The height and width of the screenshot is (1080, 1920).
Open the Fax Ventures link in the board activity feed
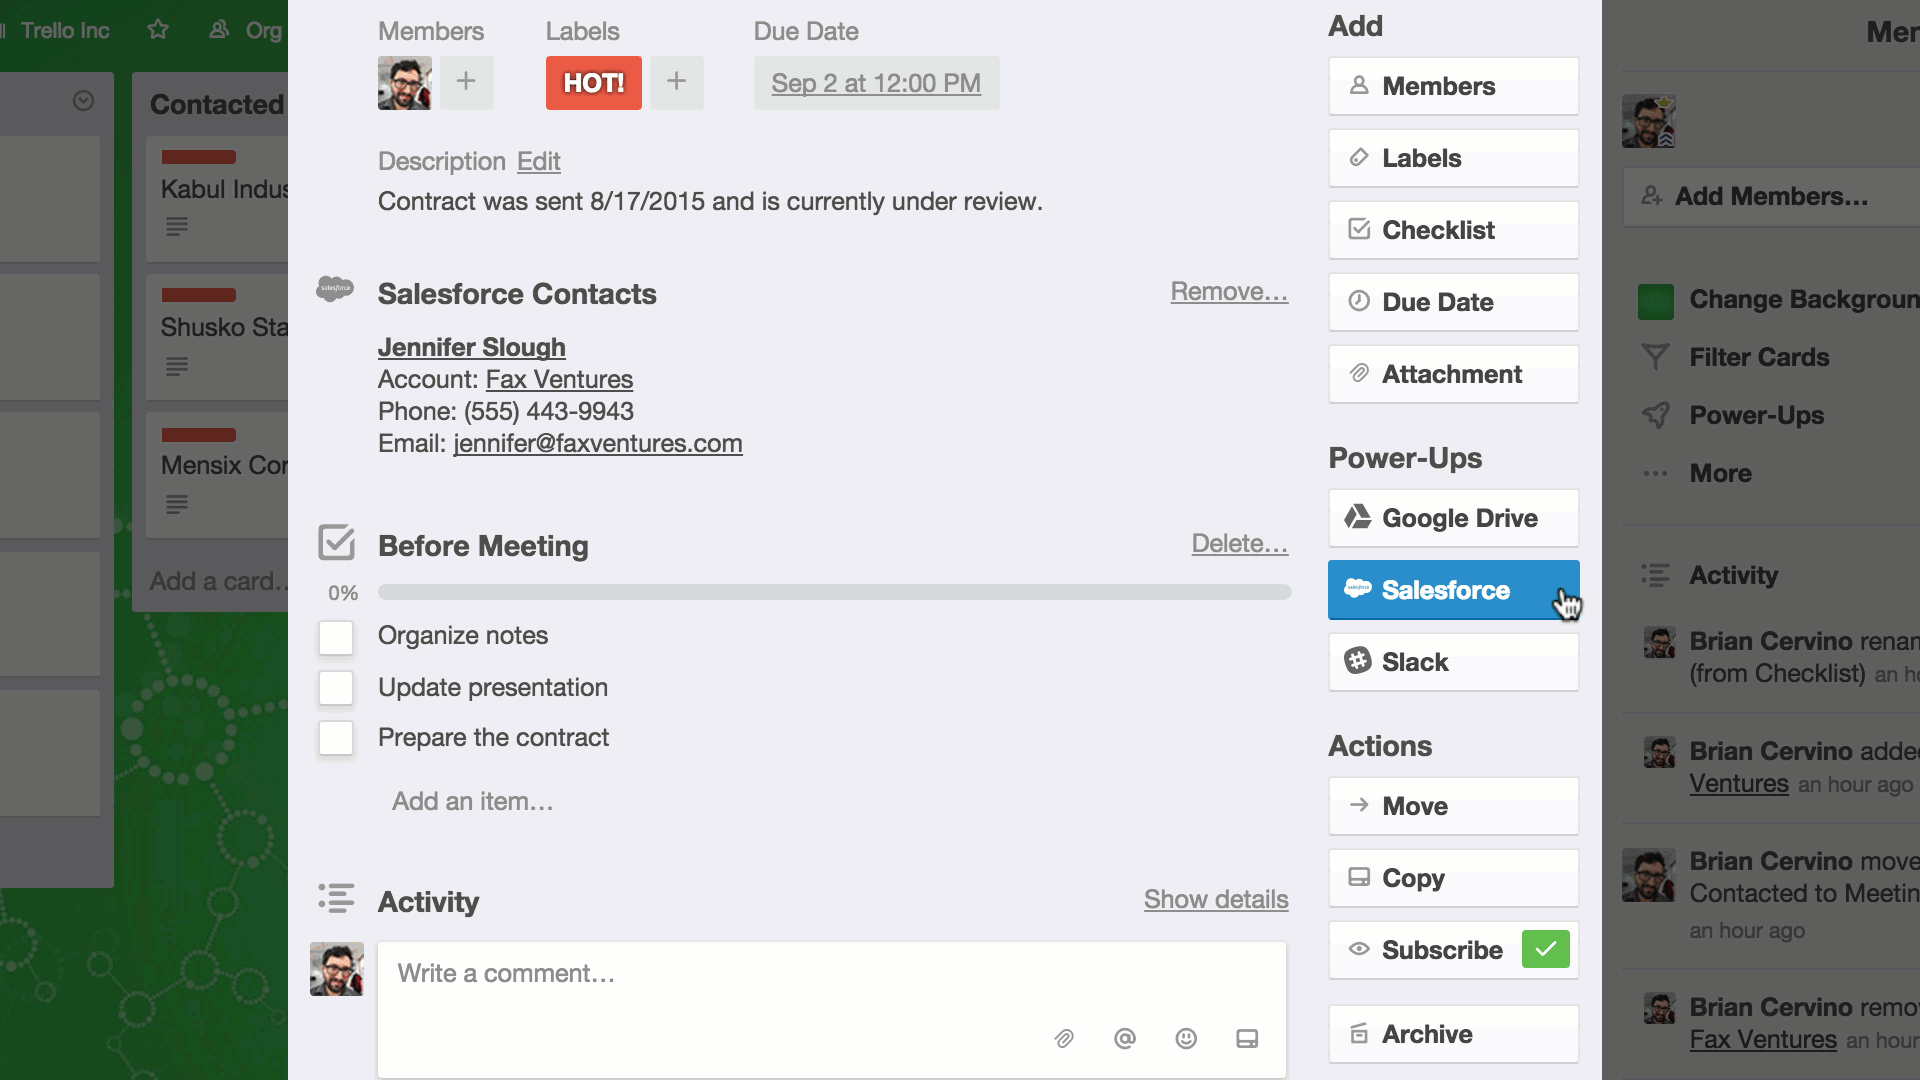[1763, 1039]
